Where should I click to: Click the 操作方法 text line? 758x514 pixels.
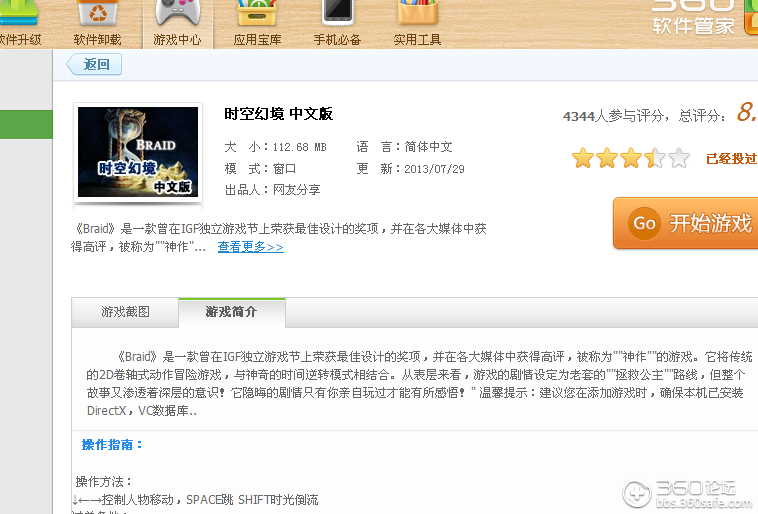pos(103,482)
